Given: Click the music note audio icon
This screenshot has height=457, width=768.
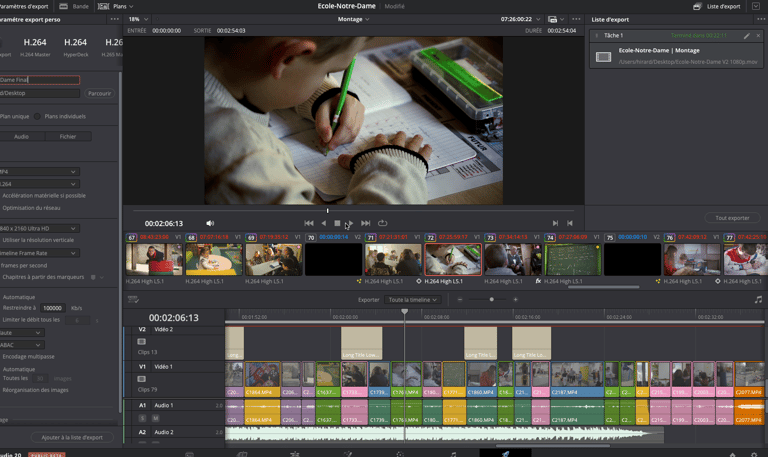Looking at the screenshot, I should (758, 299).
